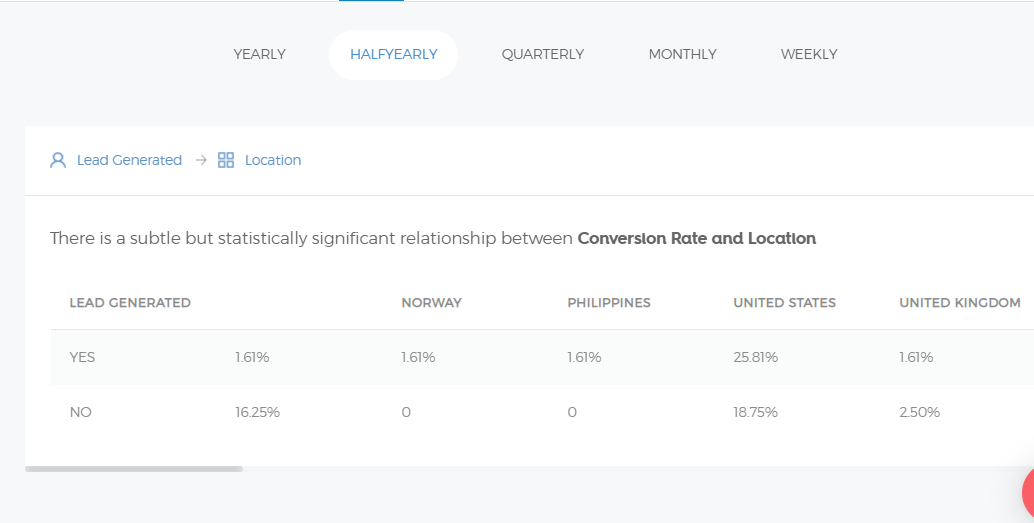Open the Lead Generated breadcrumb link
The image size is (1034, 523).
[129, 160]
